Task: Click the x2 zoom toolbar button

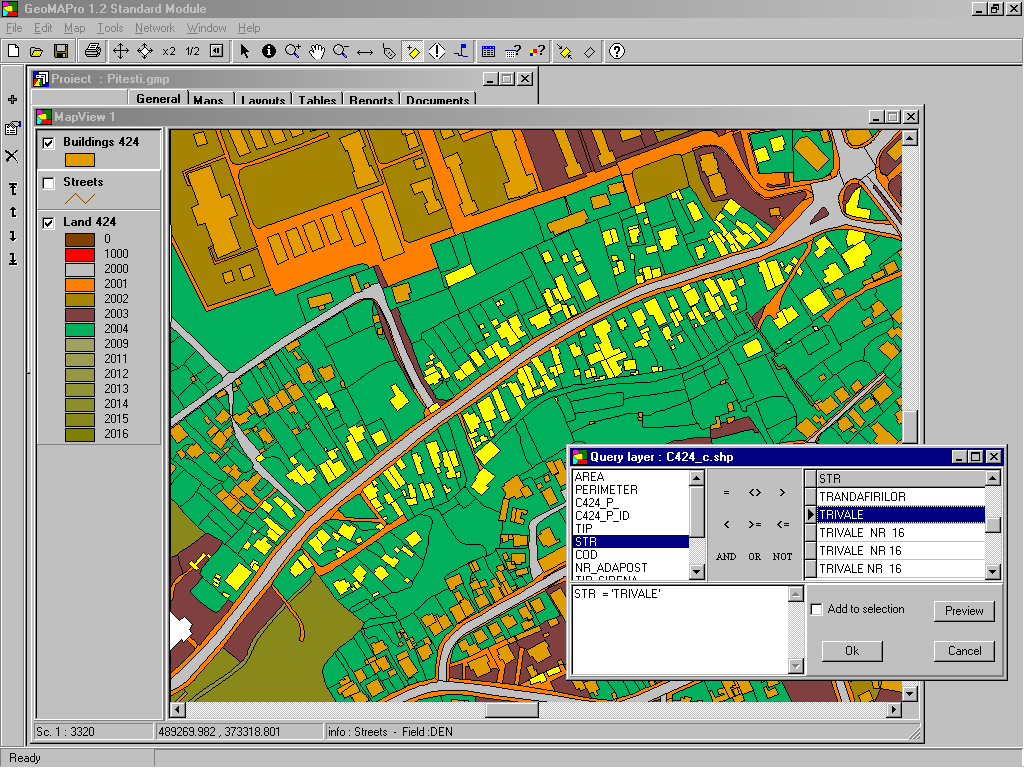Action: tap(169, 51)
